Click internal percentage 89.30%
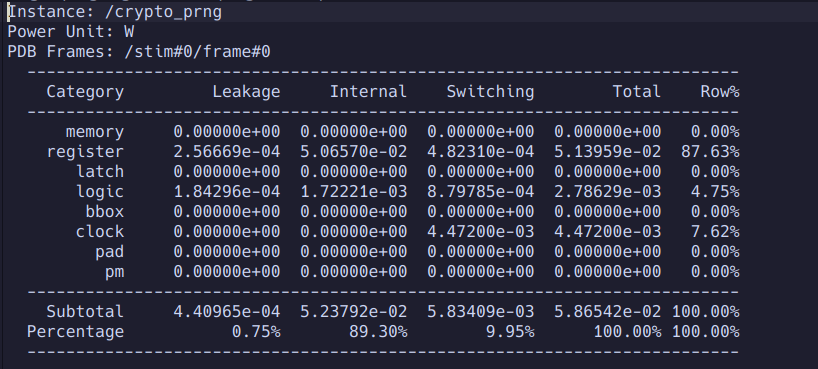818x369 pixels. [x=378, y=332]
